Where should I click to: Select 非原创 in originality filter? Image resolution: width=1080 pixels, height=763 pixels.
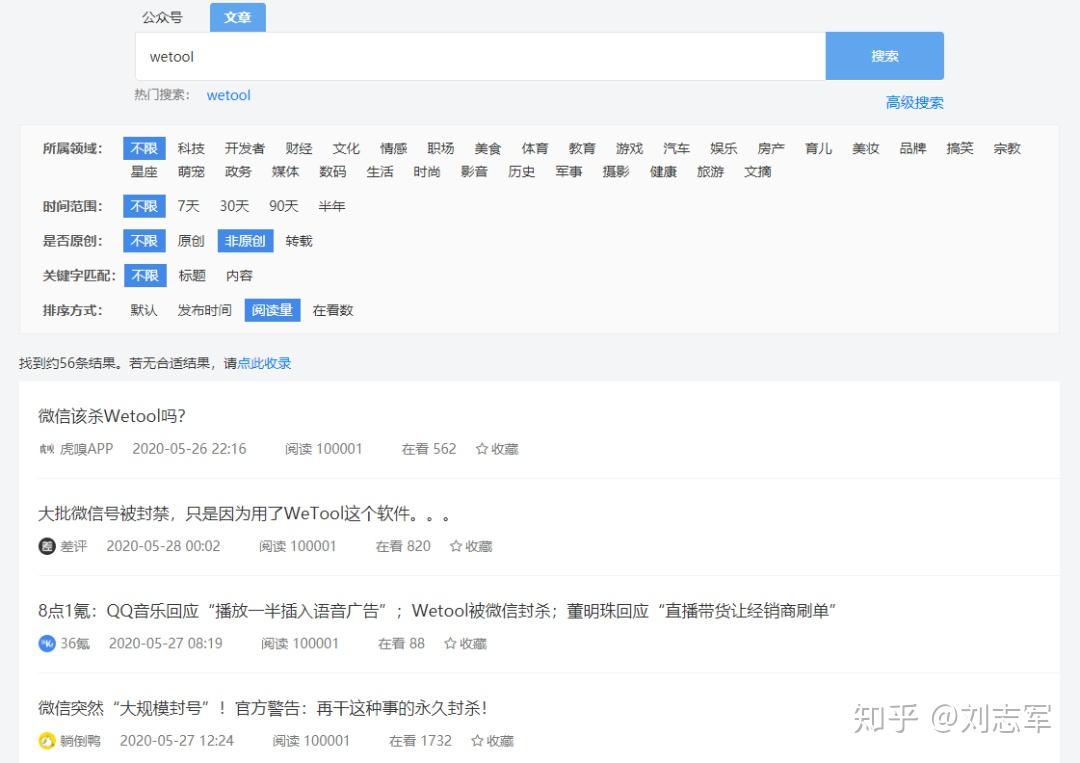pos(245,241)
